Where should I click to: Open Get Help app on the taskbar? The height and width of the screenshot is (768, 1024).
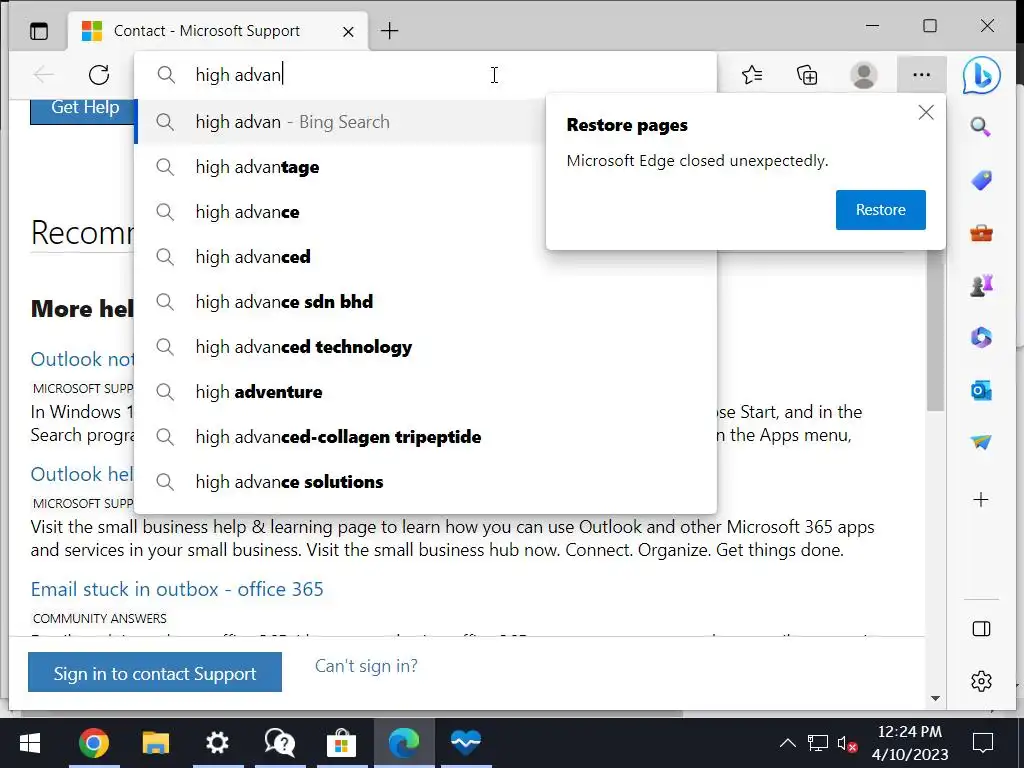click(x=280, y=743)
